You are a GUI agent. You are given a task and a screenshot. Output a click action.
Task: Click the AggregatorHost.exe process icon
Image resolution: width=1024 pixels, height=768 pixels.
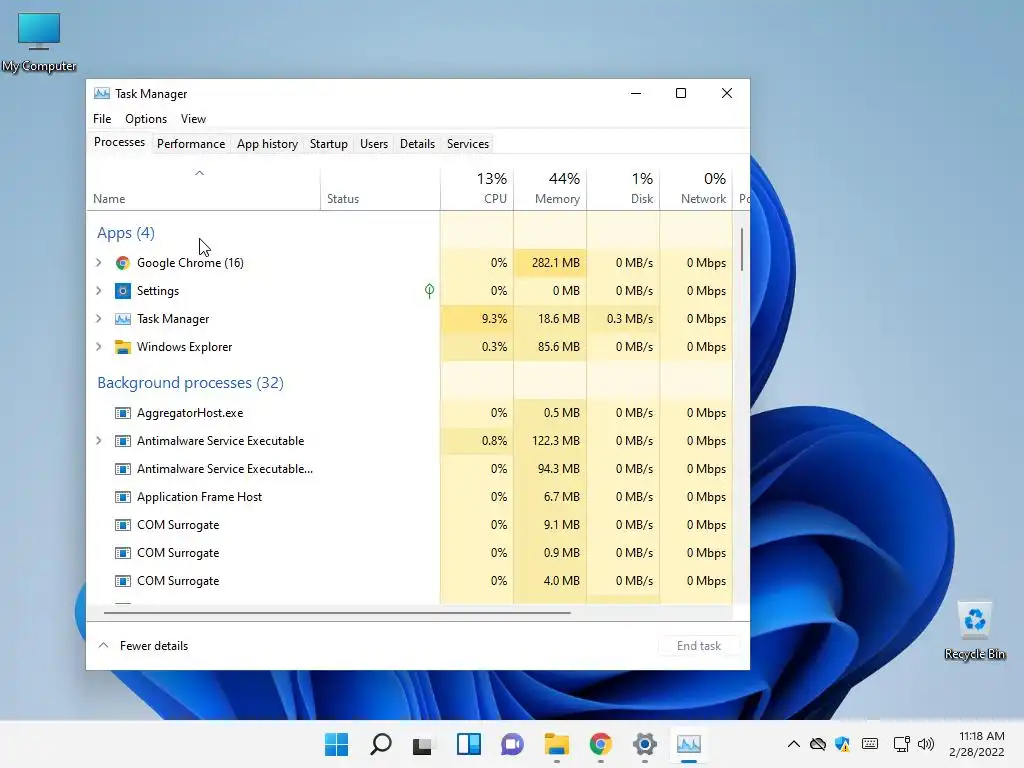pos(122,413)
